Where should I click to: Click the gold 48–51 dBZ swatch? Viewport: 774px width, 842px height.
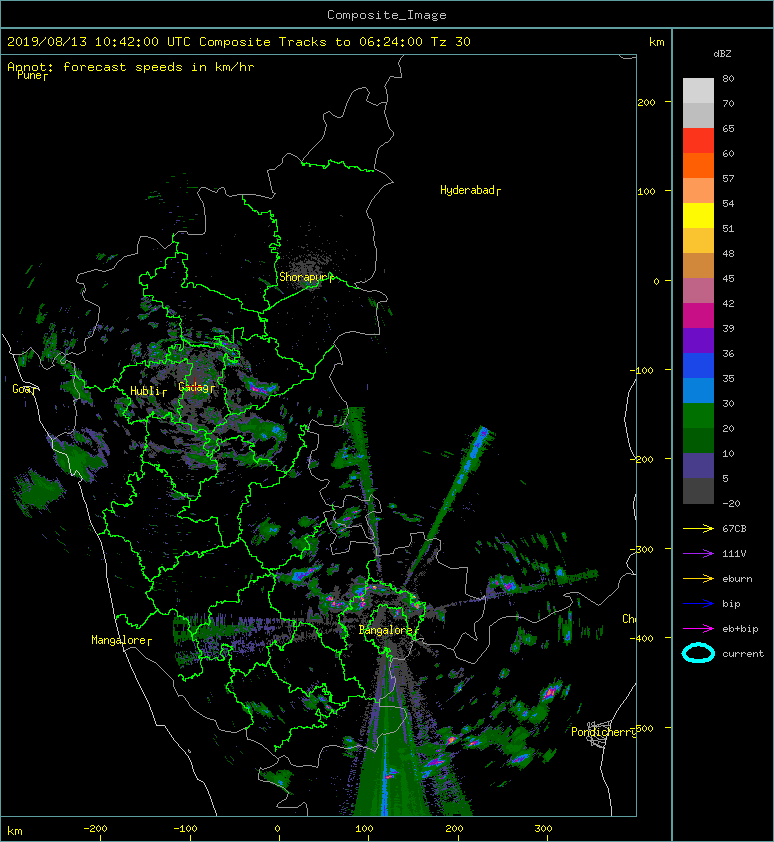coord(698,241)
